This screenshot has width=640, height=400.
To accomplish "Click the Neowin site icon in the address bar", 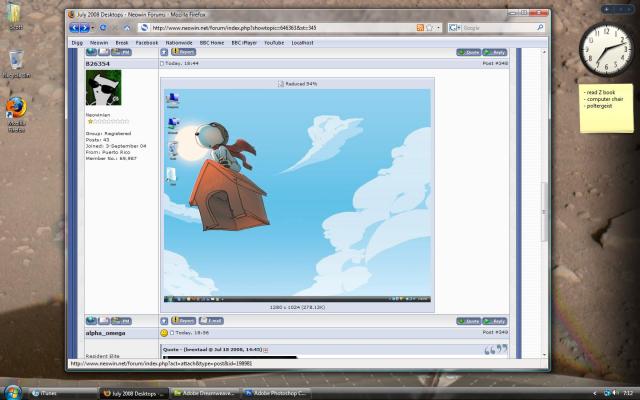I will 143,28.
